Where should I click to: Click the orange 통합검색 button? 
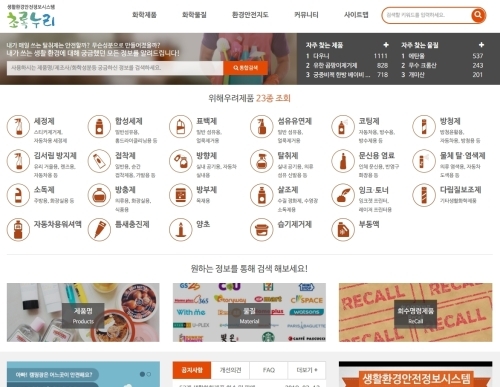(x=245, y=68)
